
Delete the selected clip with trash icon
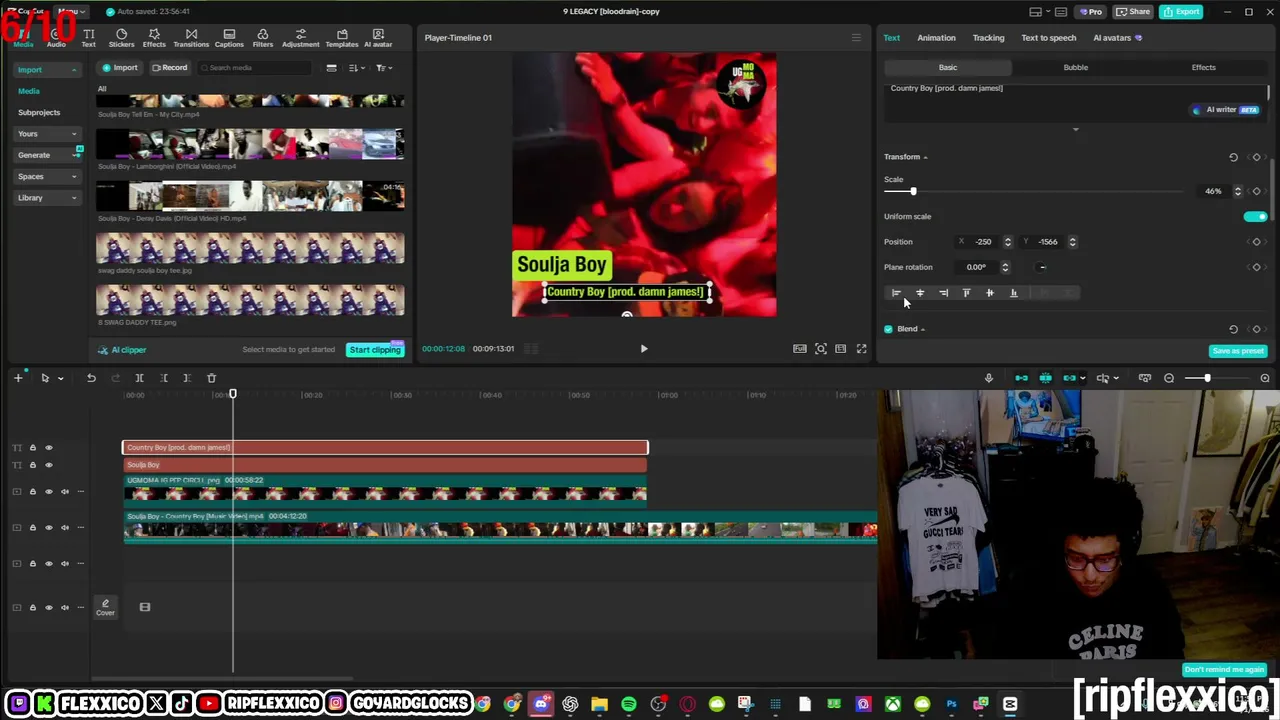[211, 378]
